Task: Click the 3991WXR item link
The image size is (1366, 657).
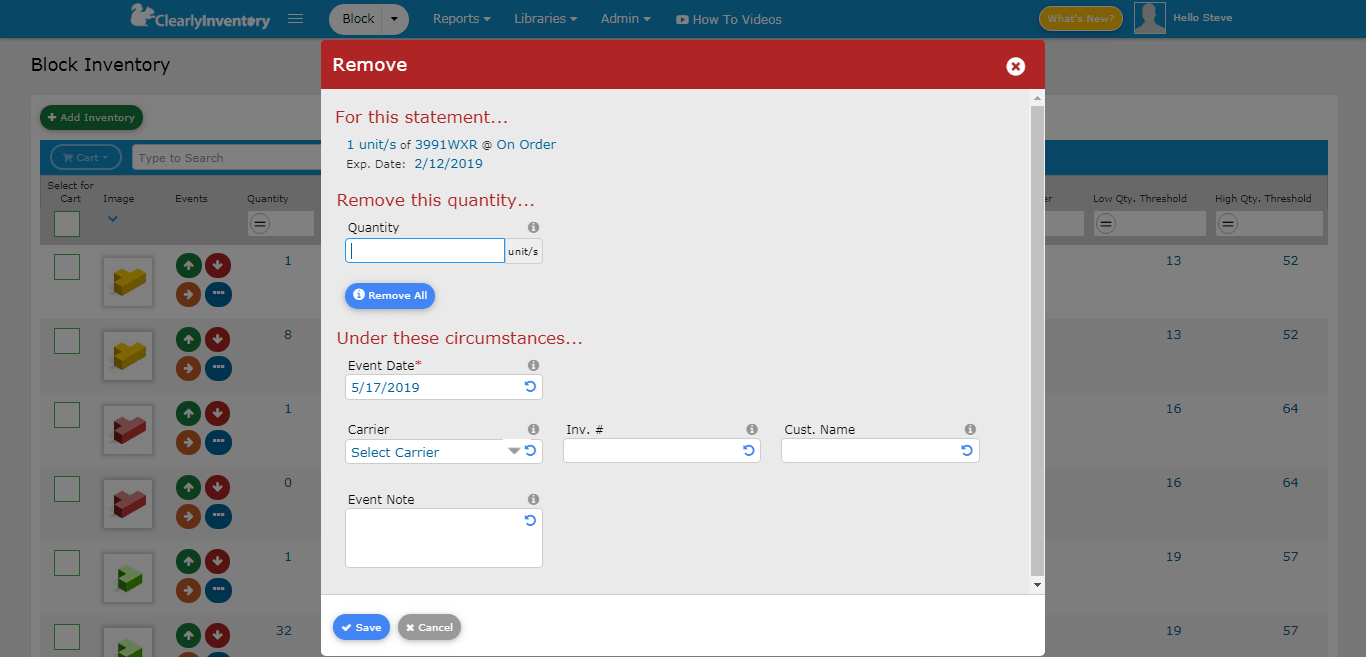Action: (446, 145)
